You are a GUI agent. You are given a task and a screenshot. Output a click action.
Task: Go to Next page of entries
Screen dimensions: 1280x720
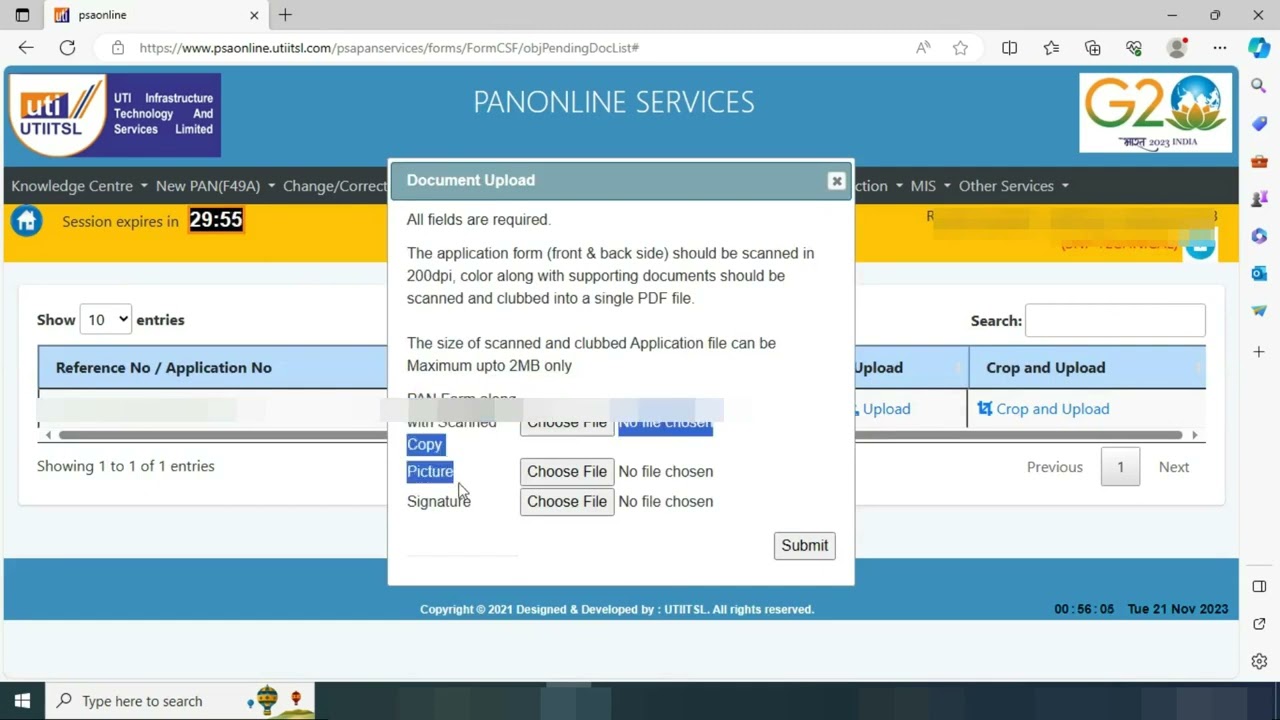1173,467
